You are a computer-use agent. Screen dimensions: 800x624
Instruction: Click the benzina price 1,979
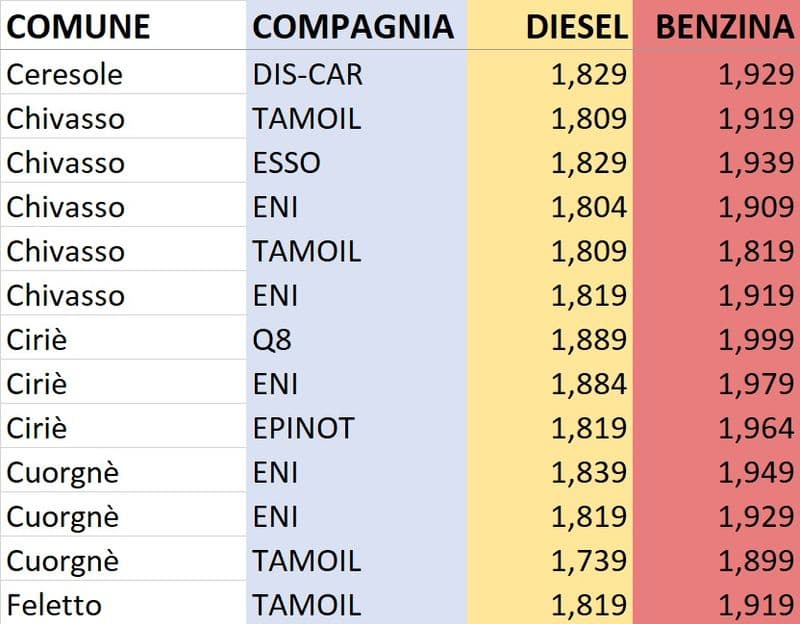[x=755, y=384]
